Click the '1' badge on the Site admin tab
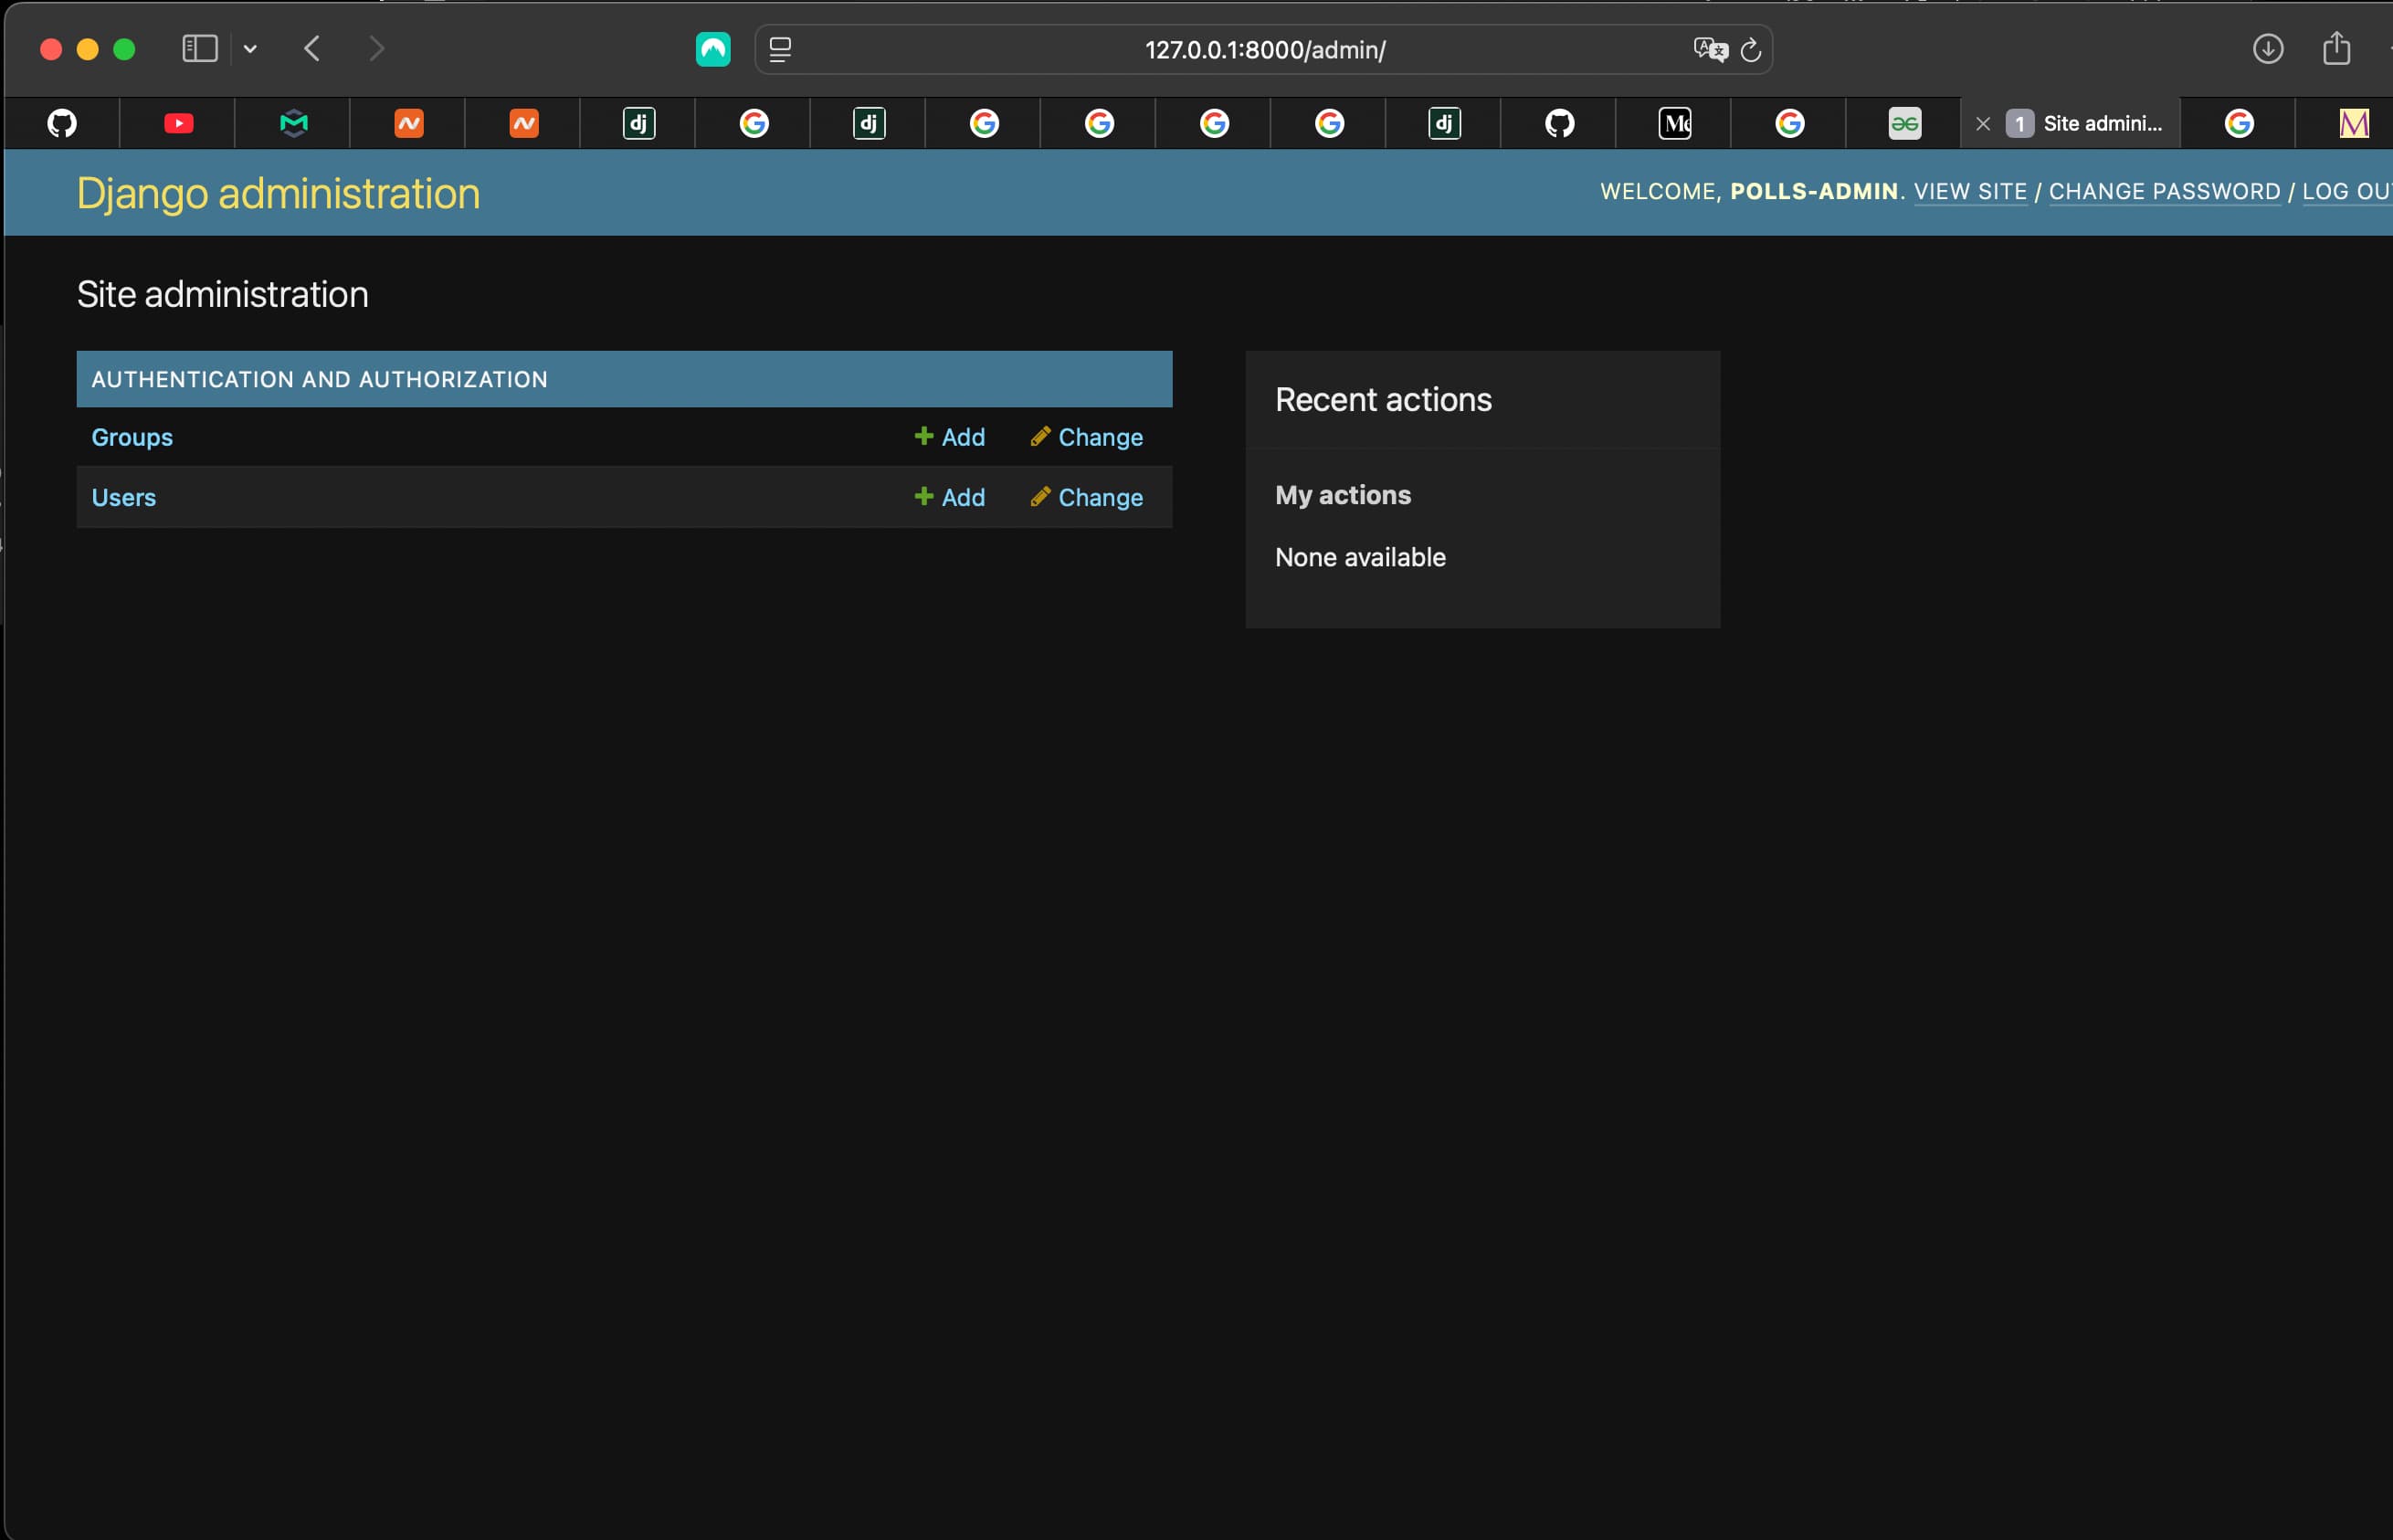 pos(2019,123)
